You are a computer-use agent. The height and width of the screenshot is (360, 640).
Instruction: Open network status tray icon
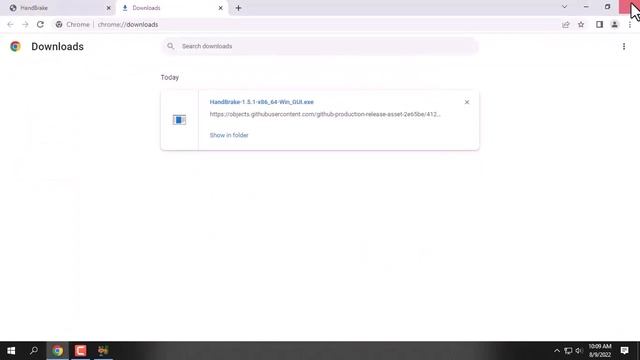pos(568,351)
